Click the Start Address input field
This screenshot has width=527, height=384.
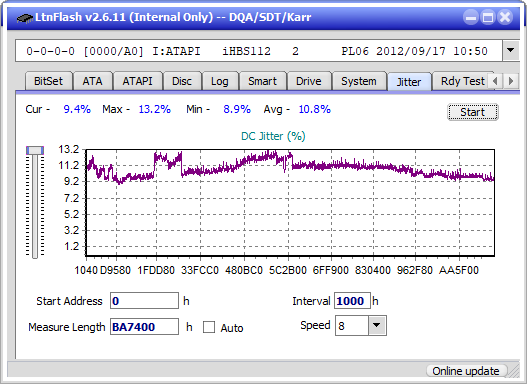145,300
